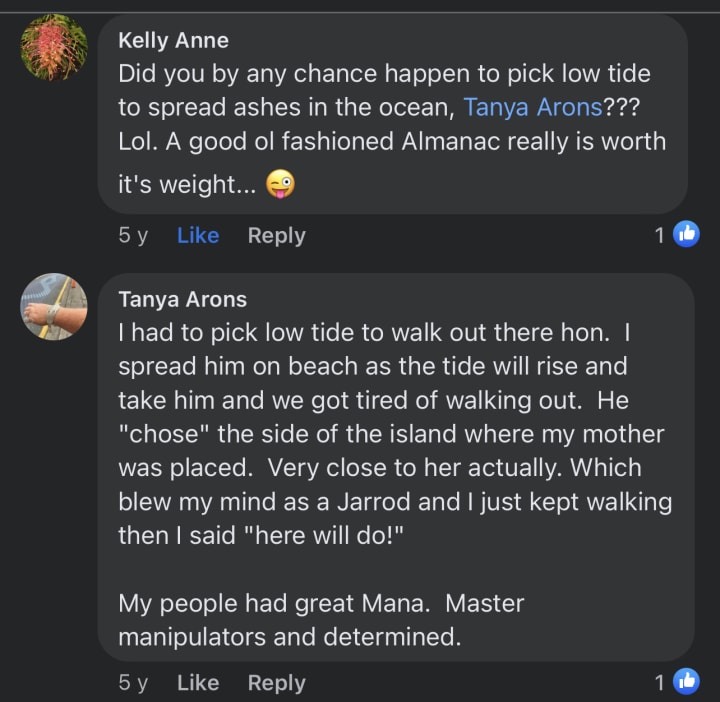Open the blue Tanya Arons mention link
Viewport: 720px width, 702px height.
click(x=530, y=107)
